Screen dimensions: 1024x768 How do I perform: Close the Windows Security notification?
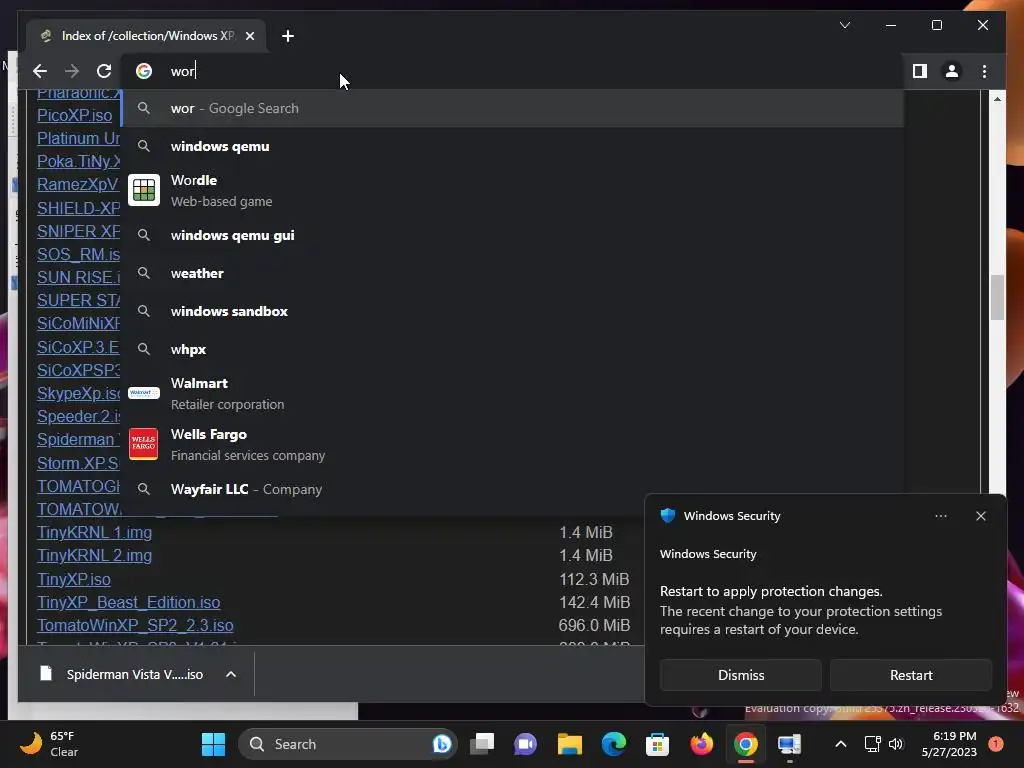tap(981, 516)
